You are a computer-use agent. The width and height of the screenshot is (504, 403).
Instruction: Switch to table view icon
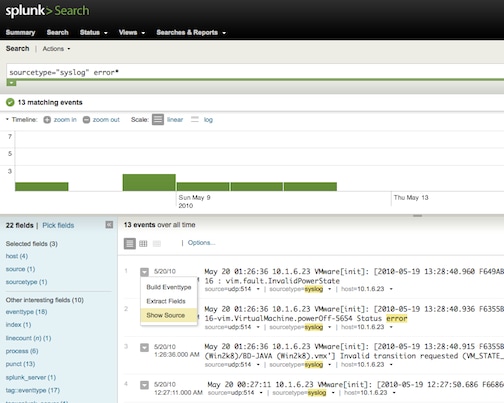tap(143, 244)
